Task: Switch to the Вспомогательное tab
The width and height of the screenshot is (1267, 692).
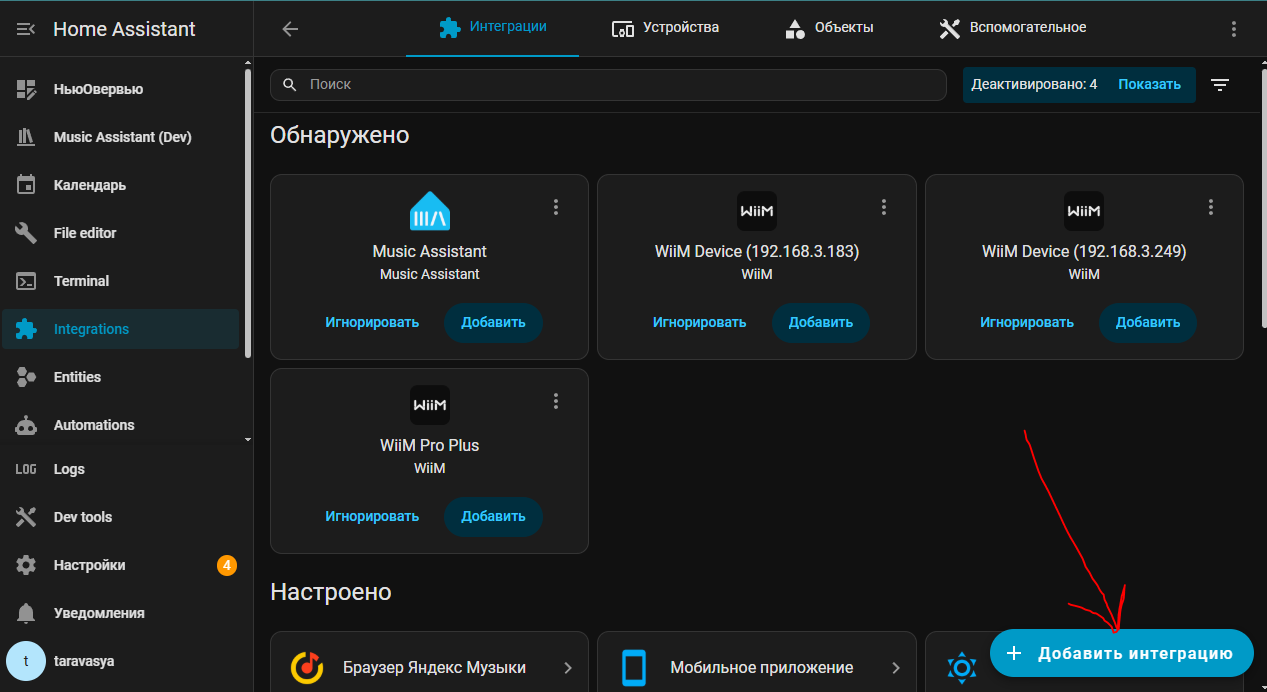Action: 1012,28
